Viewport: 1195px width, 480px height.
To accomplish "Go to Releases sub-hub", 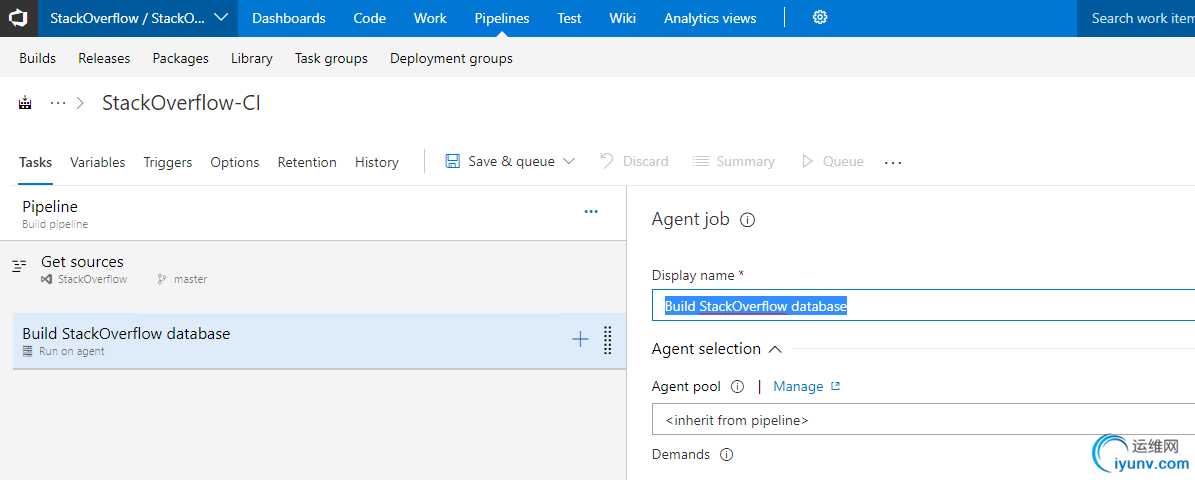I will point(104,58).
